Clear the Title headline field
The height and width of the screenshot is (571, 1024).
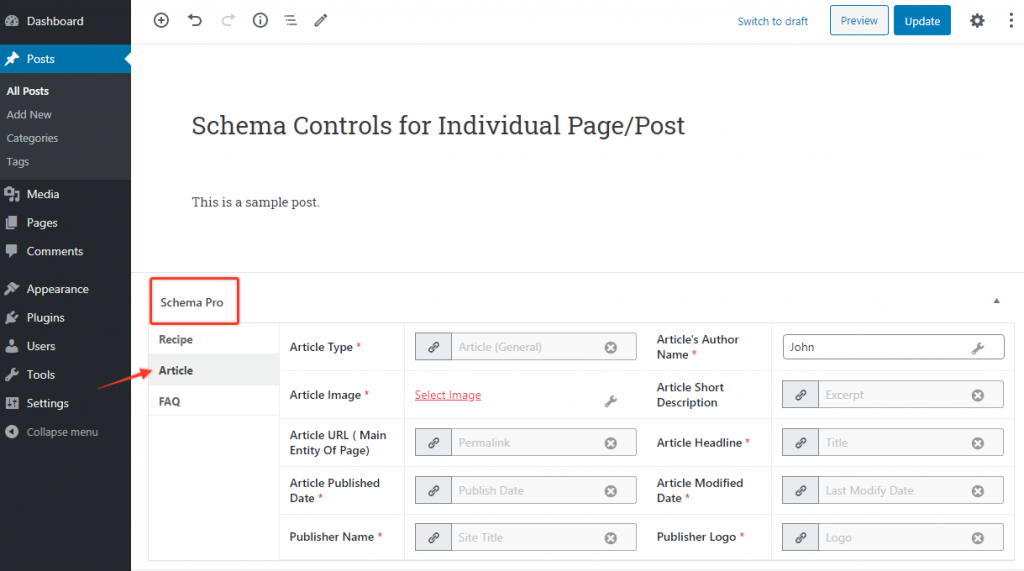[978, 443]
